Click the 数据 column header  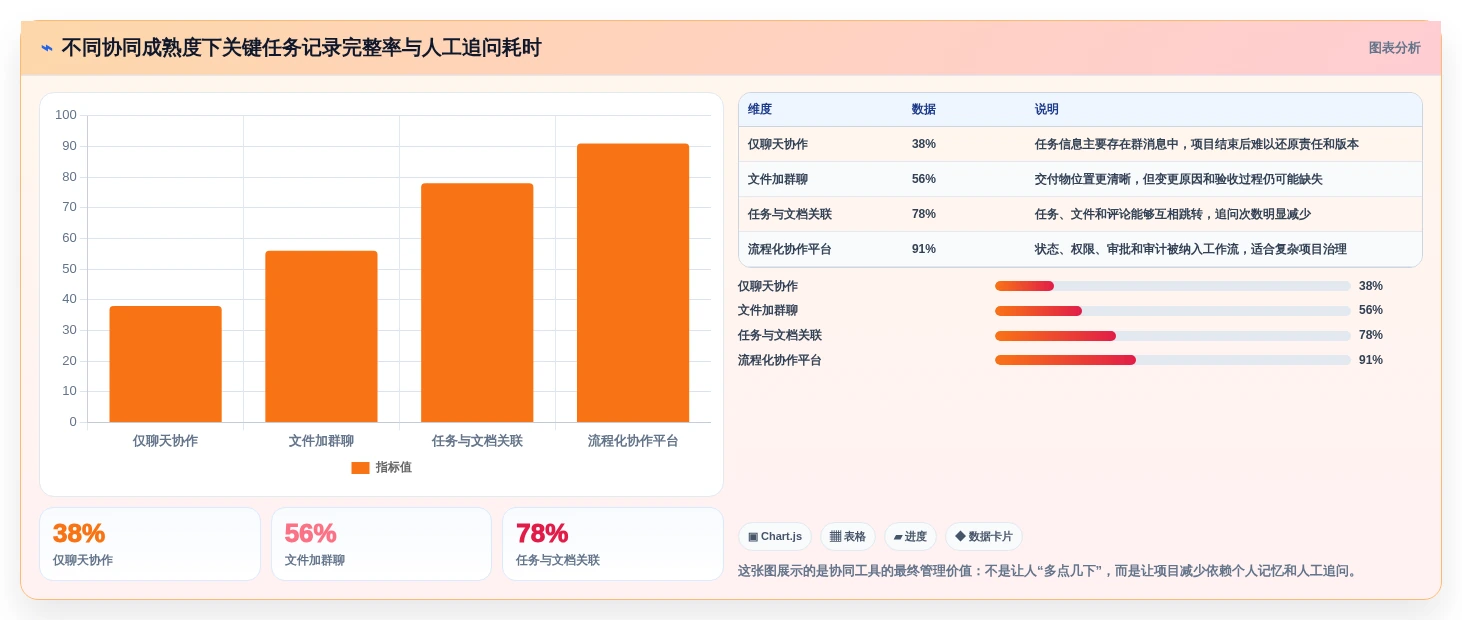924,110
